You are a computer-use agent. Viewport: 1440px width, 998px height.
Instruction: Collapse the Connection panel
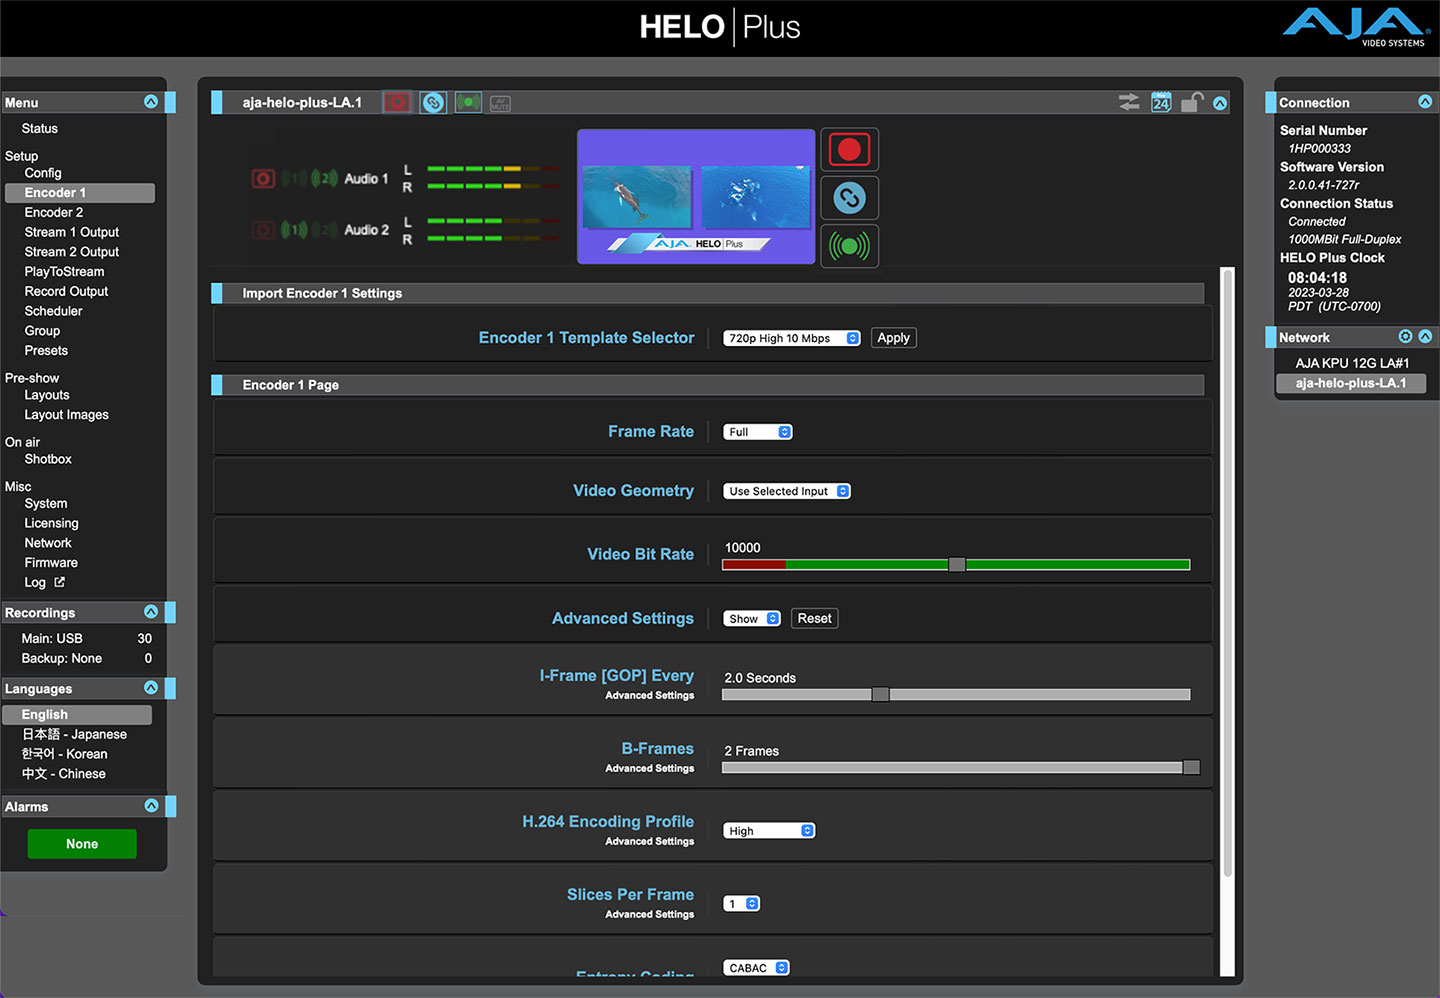[x=1425, y=102]
